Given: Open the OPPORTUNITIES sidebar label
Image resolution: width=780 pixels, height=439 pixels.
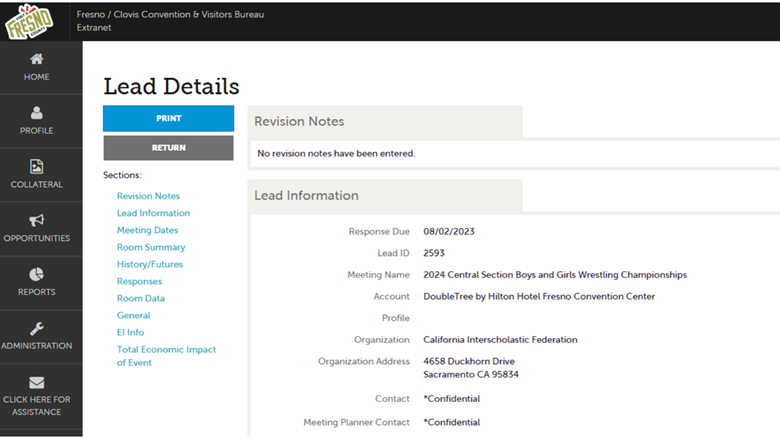Looking at the screenshot, I should click(x=36, y=238).
